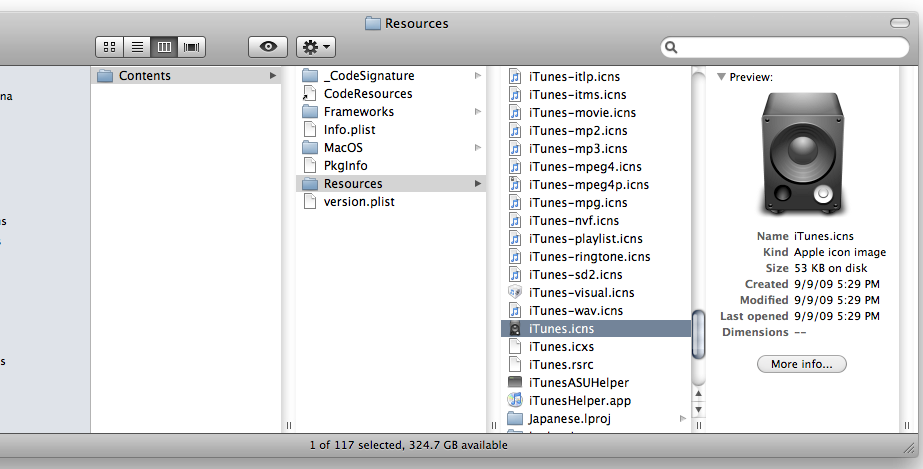Select the PkgInfo file icon
The height and width of the screenshot is (469, 923).
tap(310, 165)
